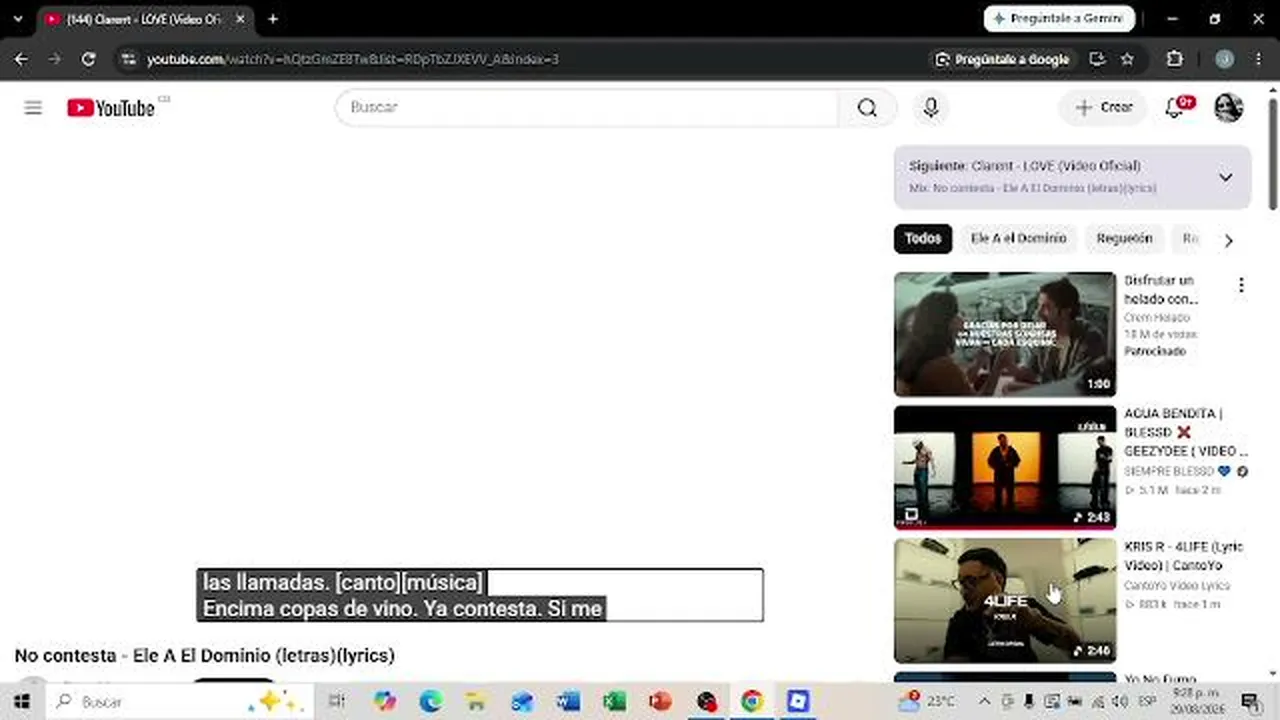Screen dimensions: 1280x720
Task: Click the search magnifier button
Action: (867, 108)
